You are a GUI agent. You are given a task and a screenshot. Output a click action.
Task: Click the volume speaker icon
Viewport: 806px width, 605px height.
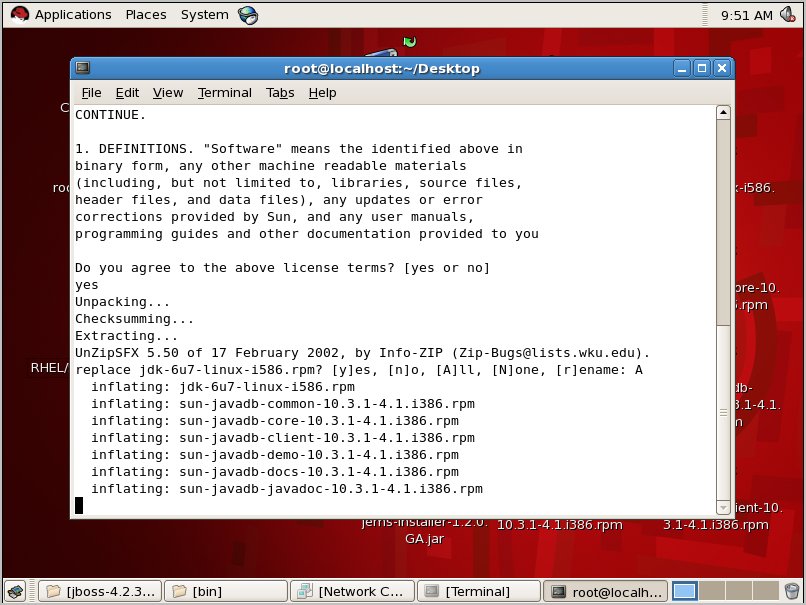point(787,14)
